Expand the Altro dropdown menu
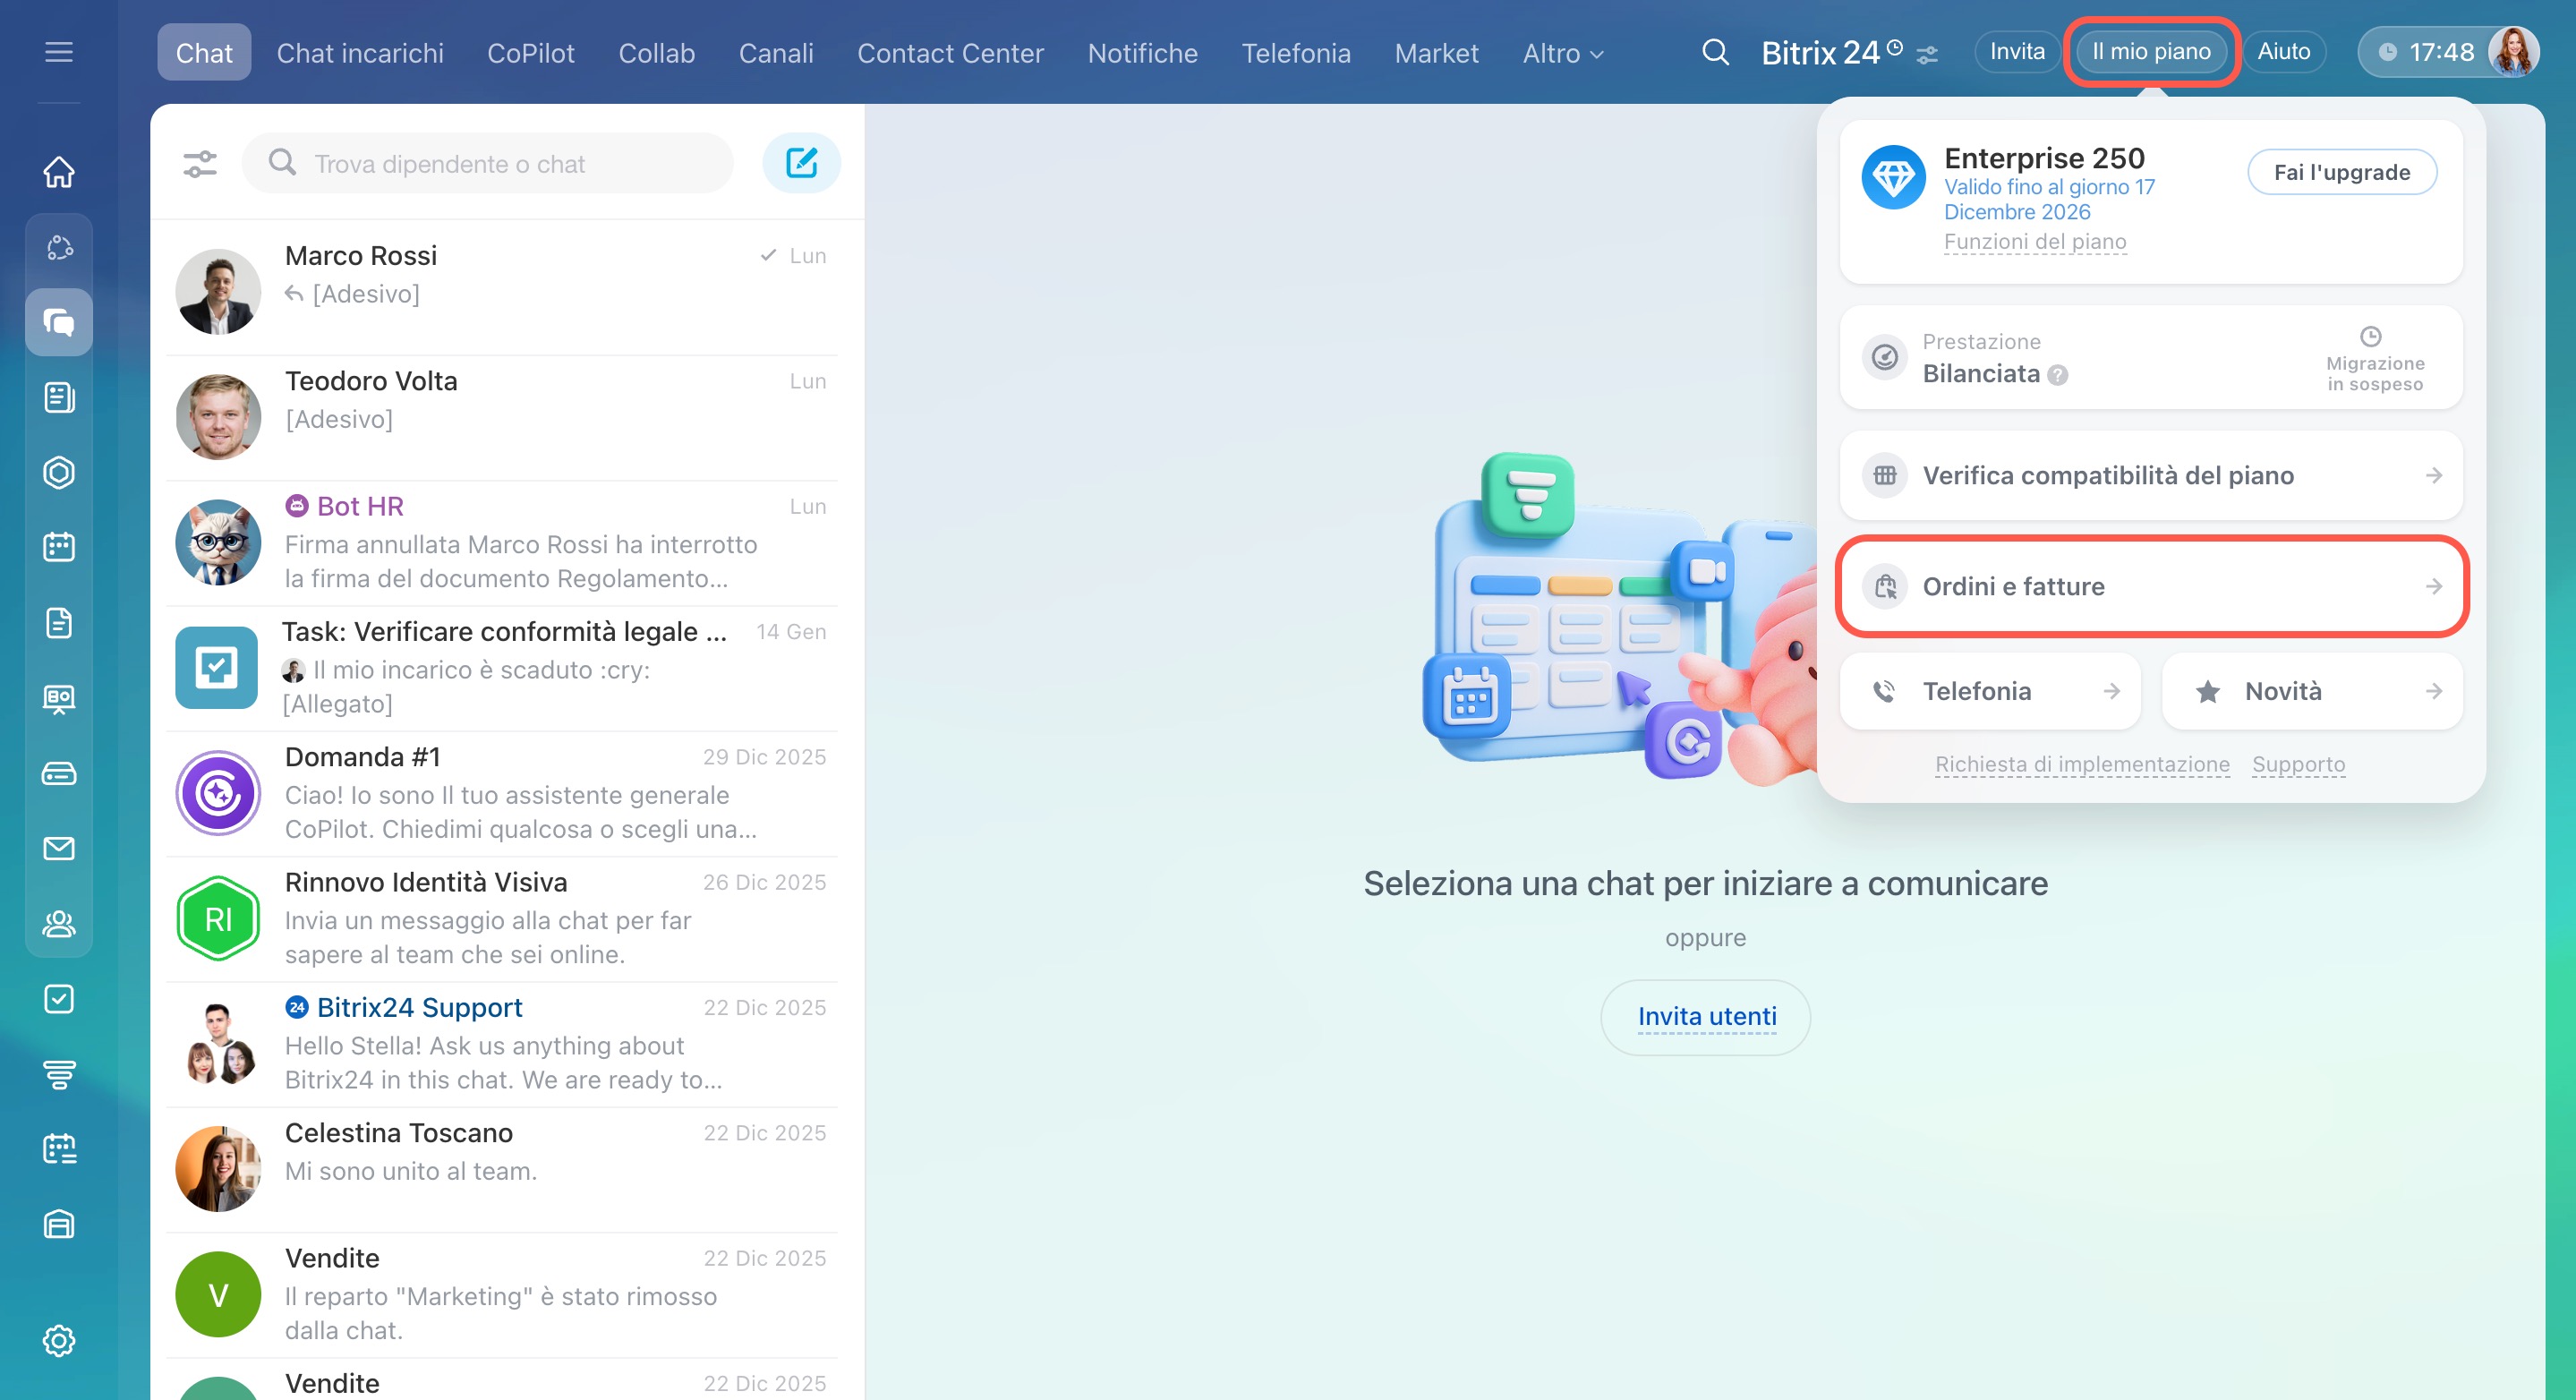 (x=1562, y=53)
